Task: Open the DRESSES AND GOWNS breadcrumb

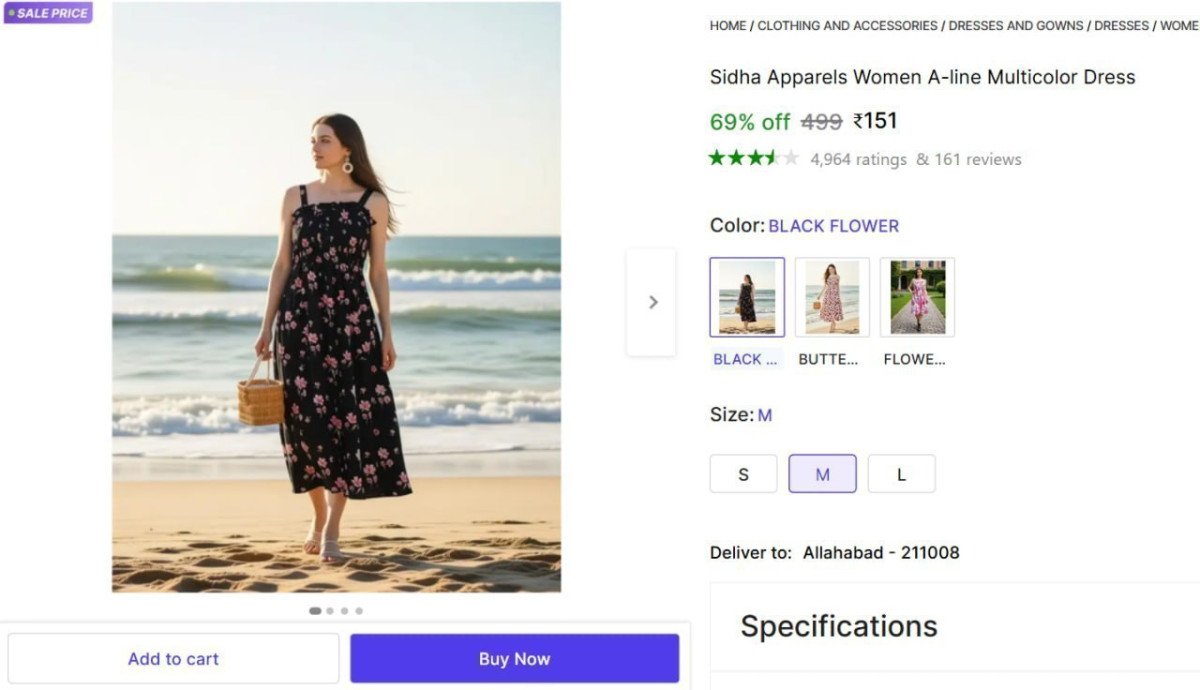Action: click(1015, 25)
